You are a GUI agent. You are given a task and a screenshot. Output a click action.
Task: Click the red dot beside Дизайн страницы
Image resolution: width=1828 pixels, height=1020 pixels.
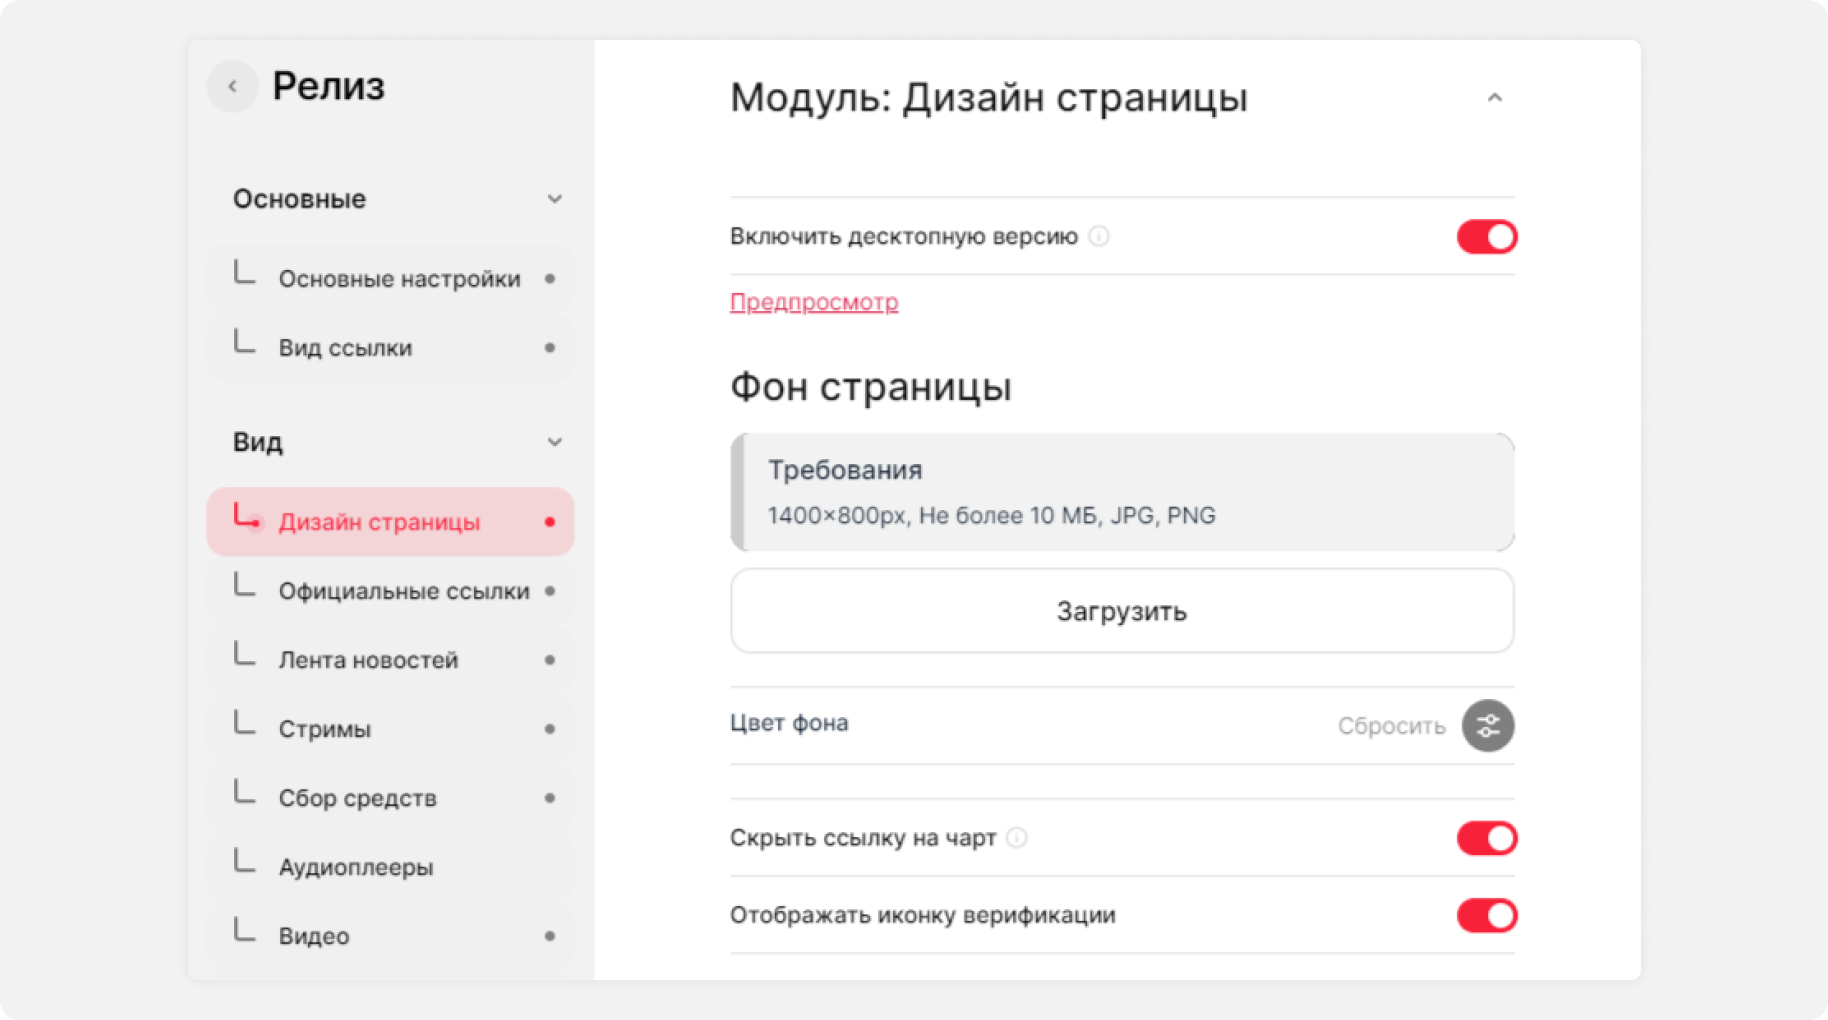tap(550, 522)
